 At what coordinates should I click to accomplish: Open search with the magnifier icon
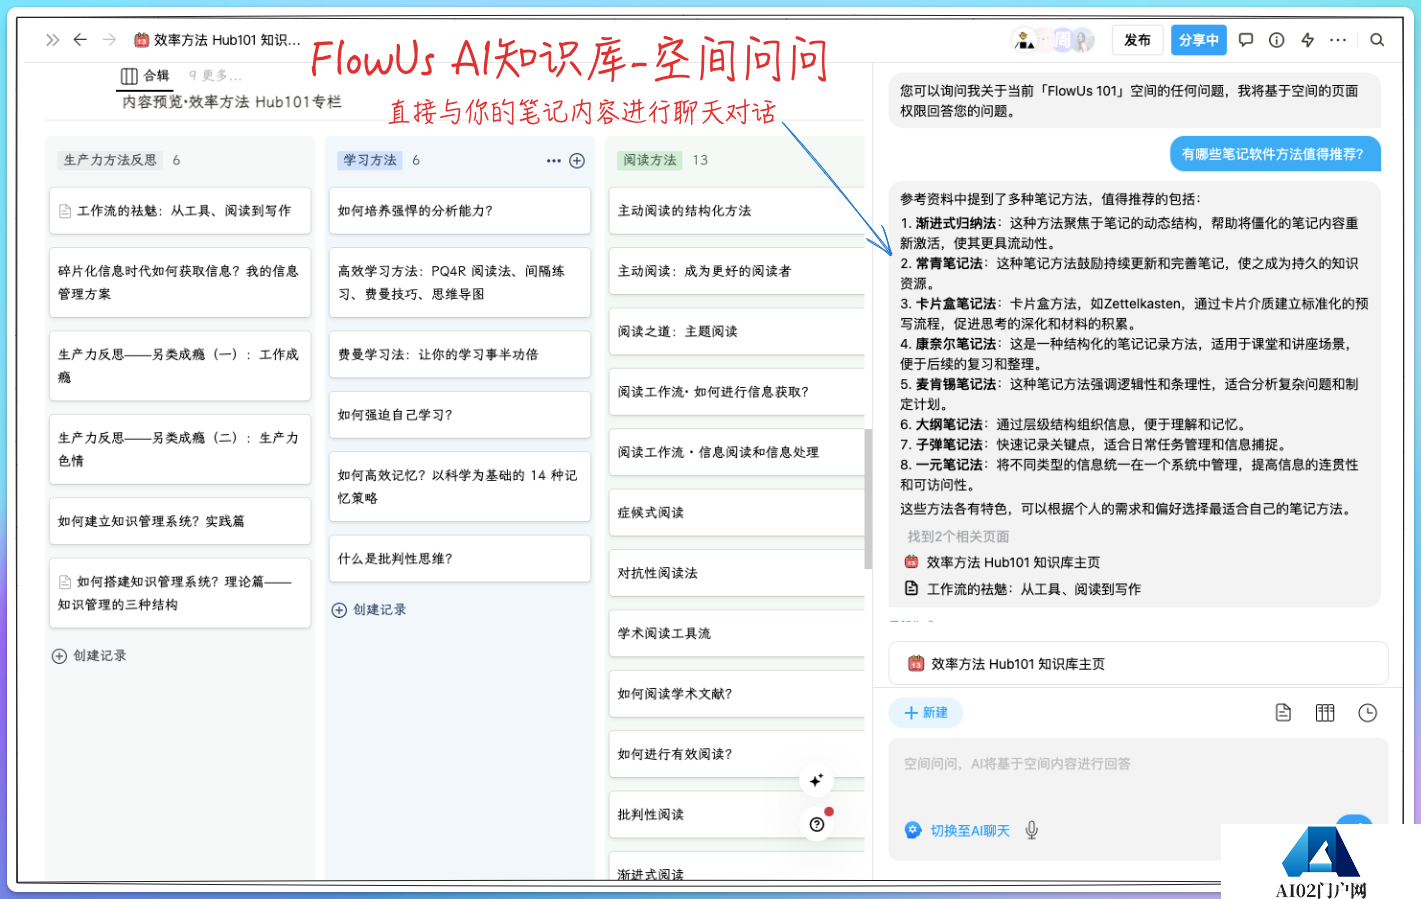[x=1377, y=40]
